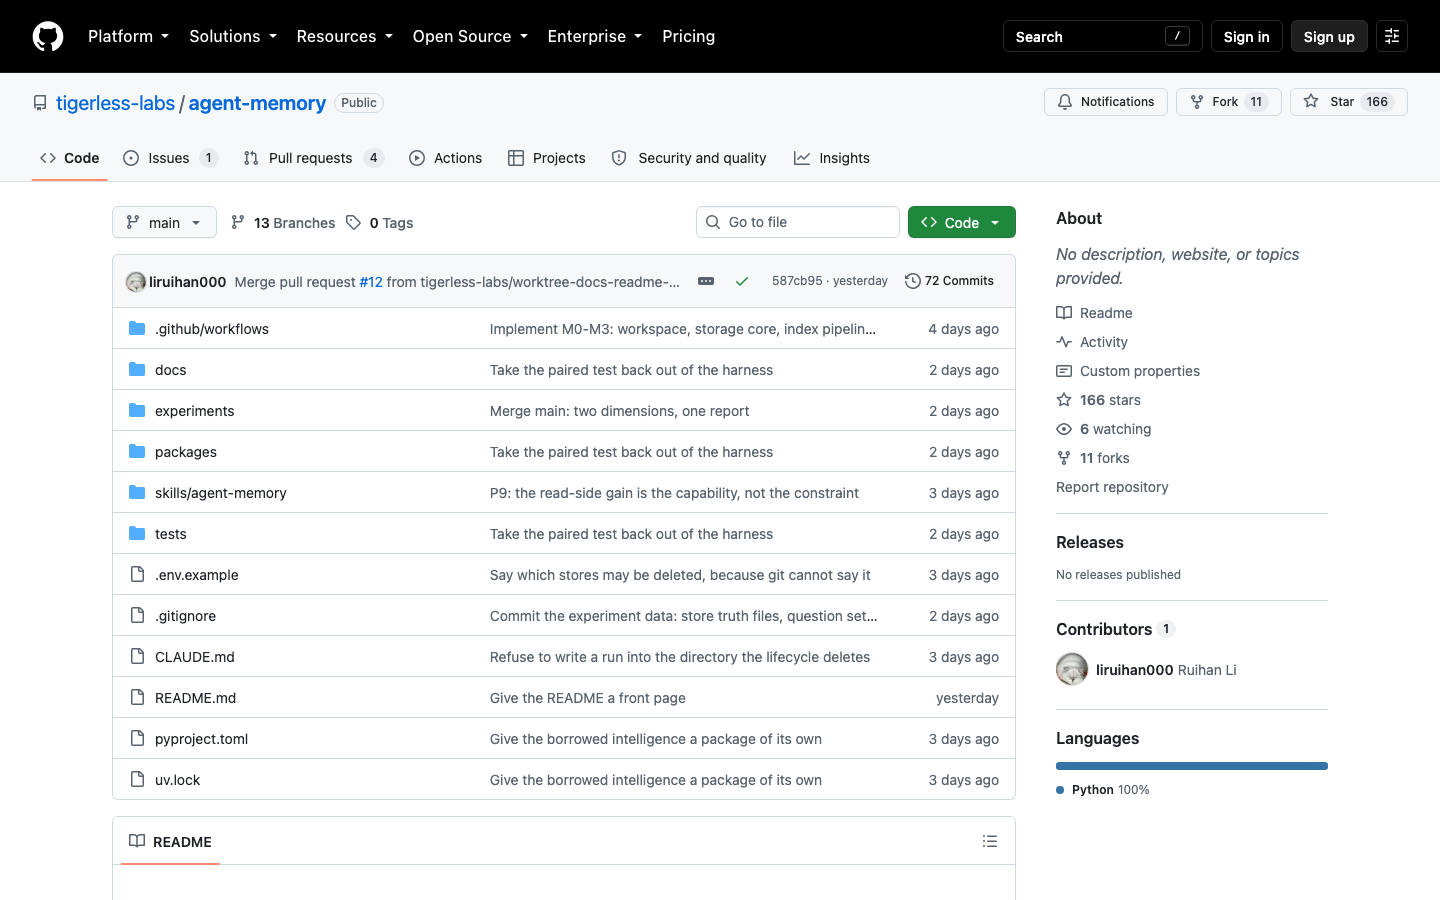This screenshot has width=1440, height=900.
Task: Star the agent-memory repository
Action: point(1348,102)
